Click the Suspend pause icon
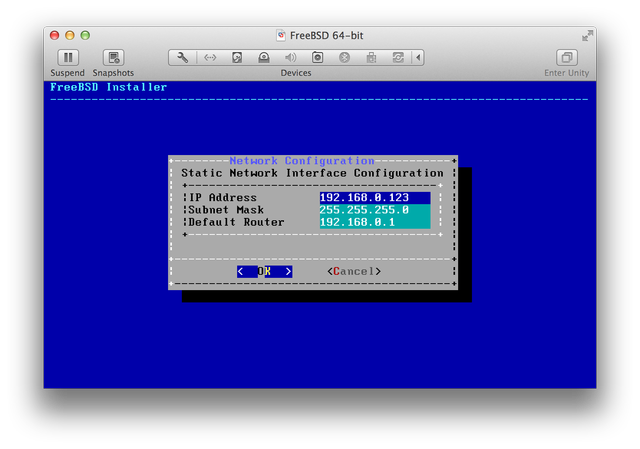 (68, 58)
